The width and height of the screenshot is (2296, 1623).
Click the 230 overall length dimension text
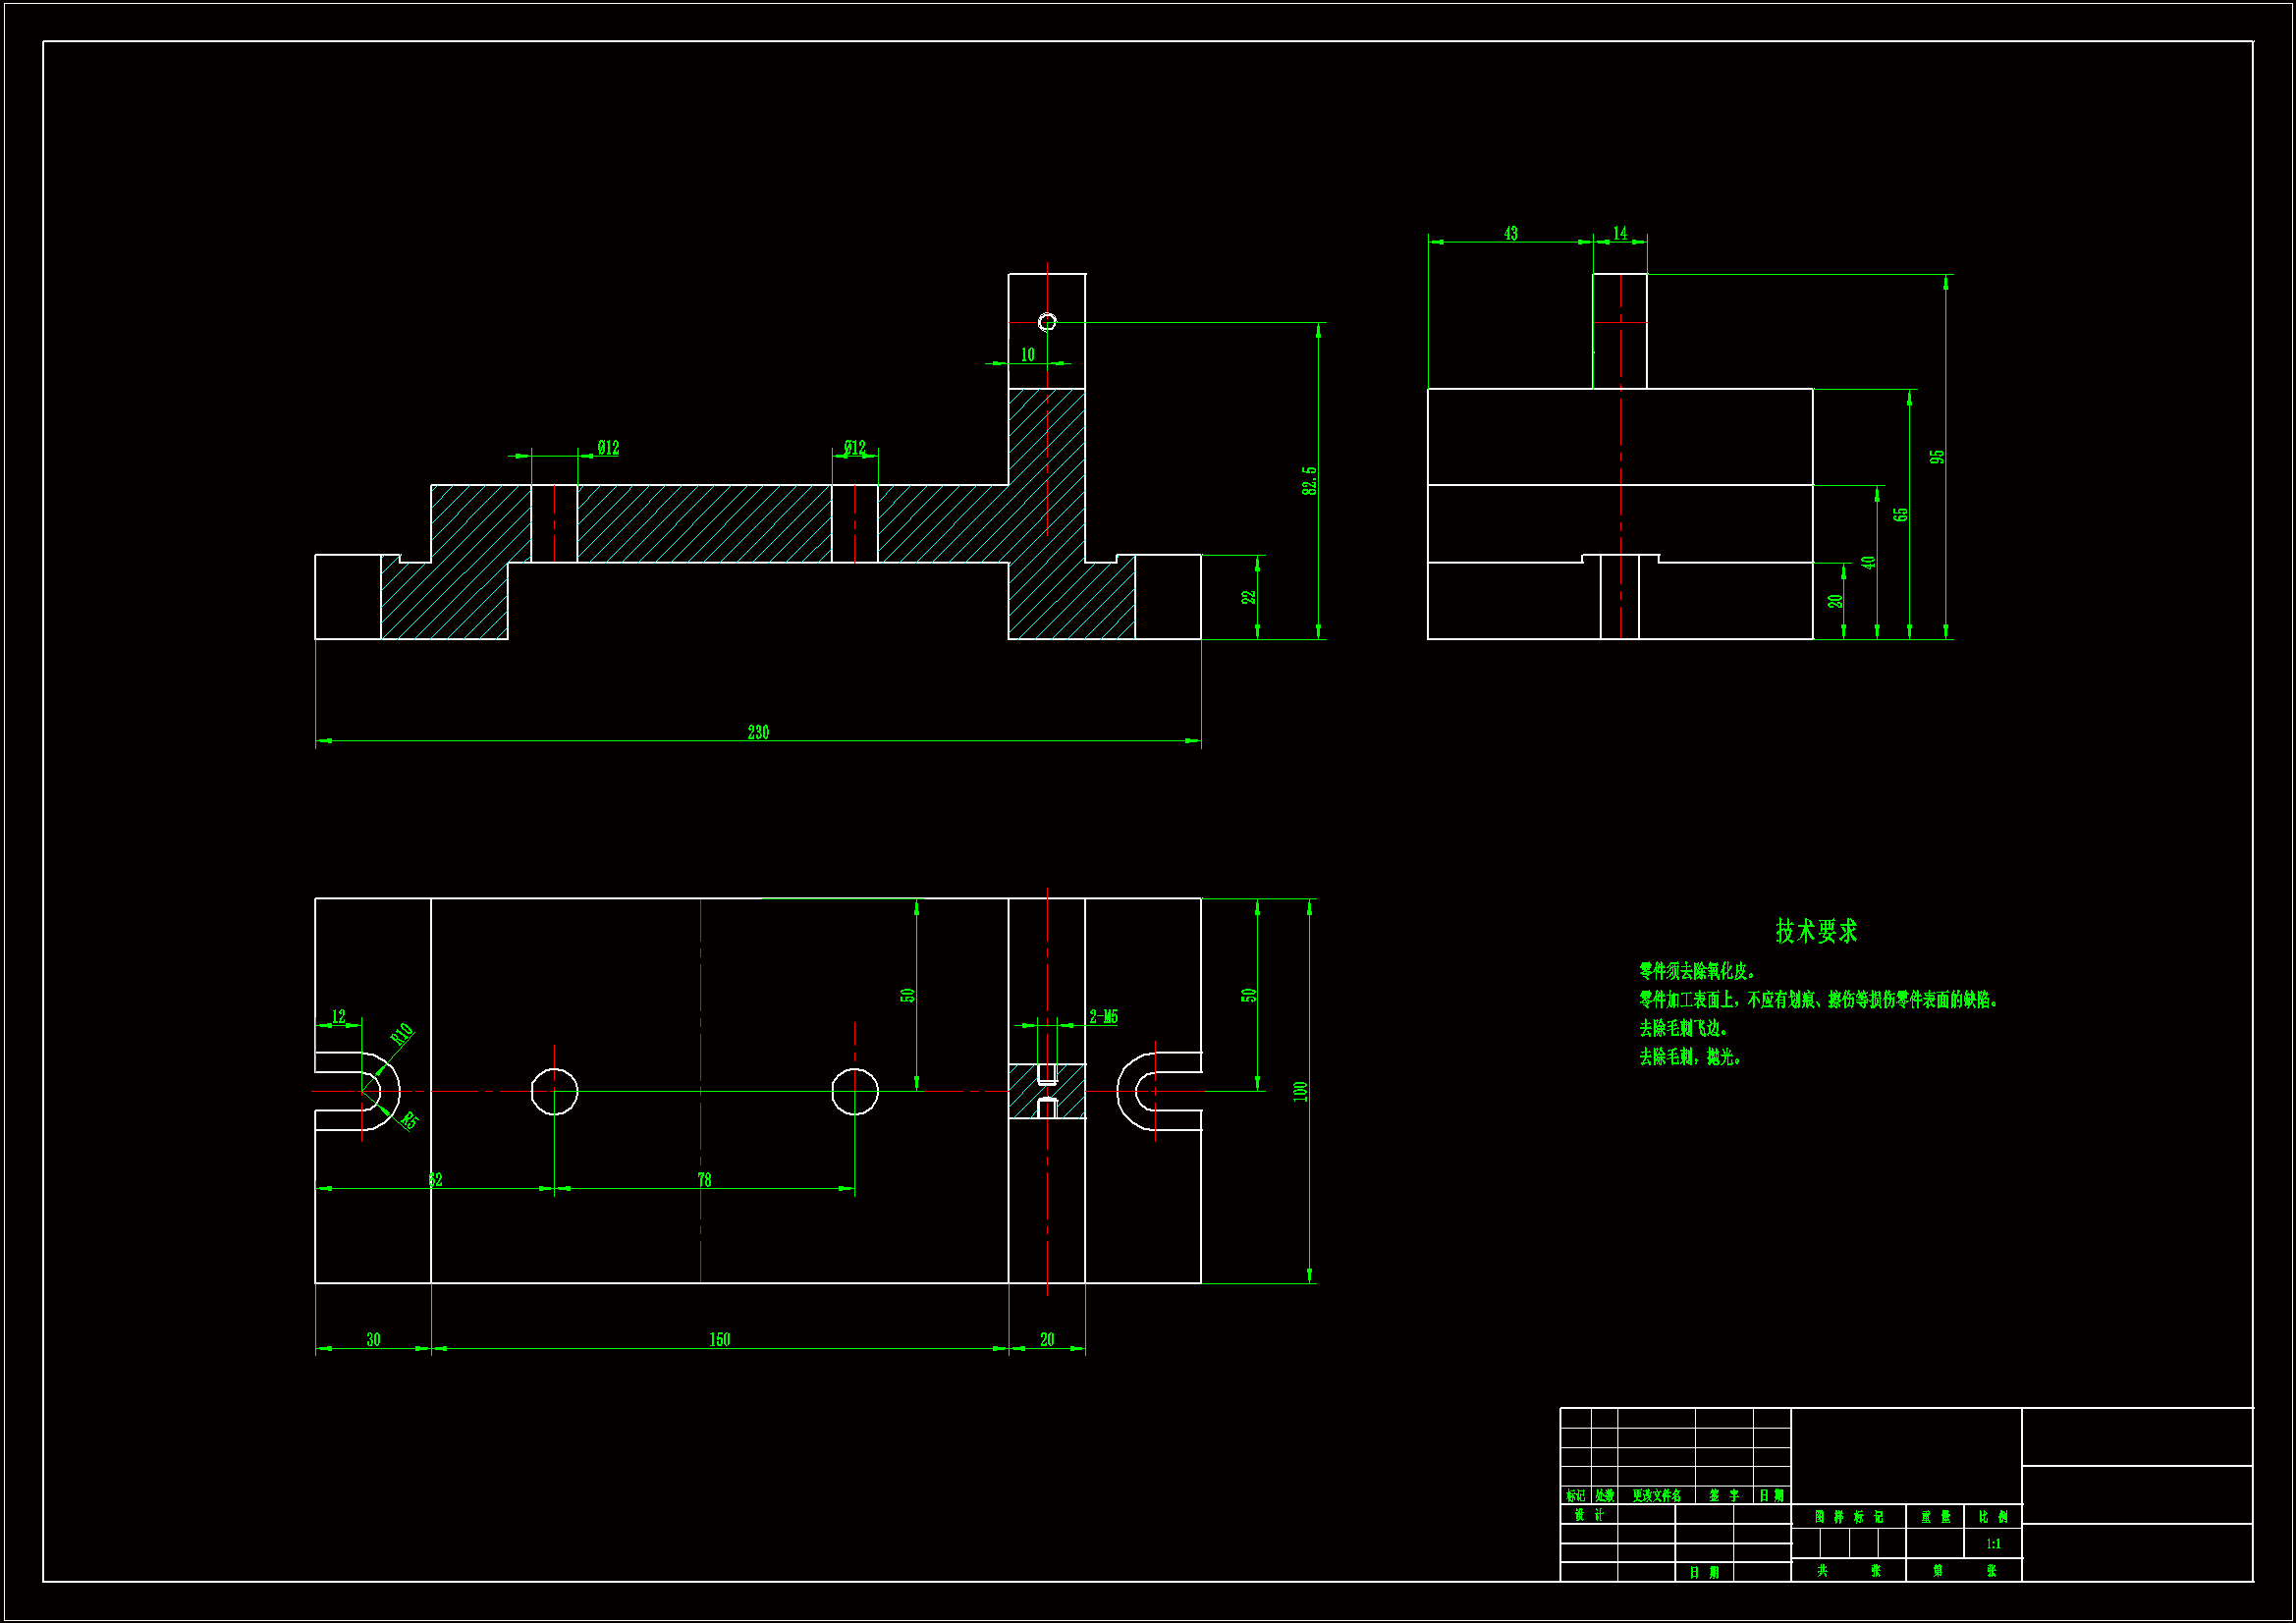(x=758, y=733)
